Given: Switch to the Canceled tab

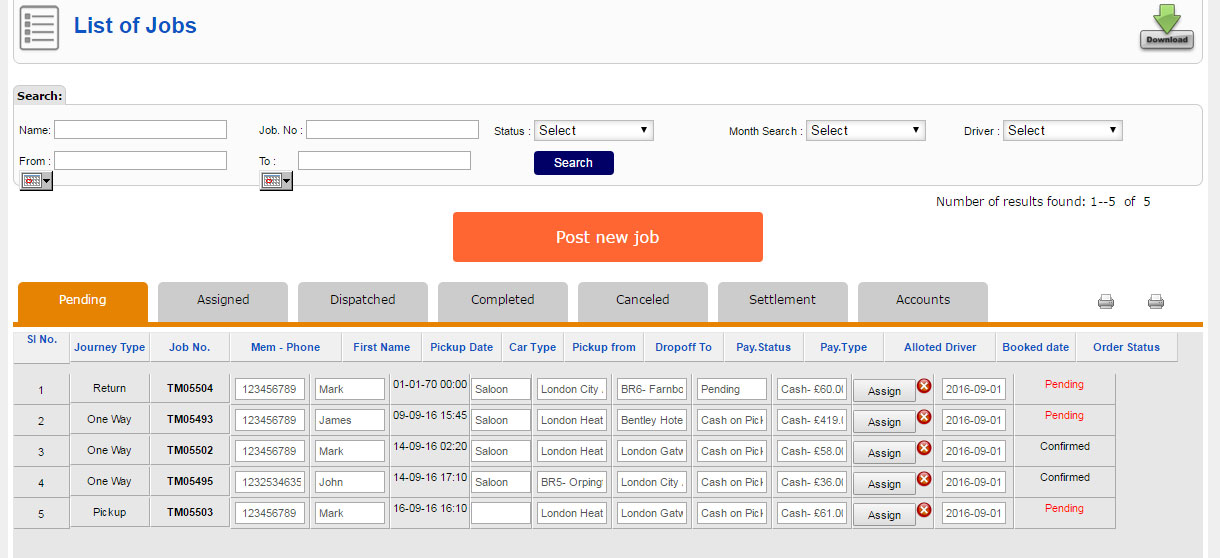Looking at the screenshot, I should pyautogui.click(x=643, y=301).
